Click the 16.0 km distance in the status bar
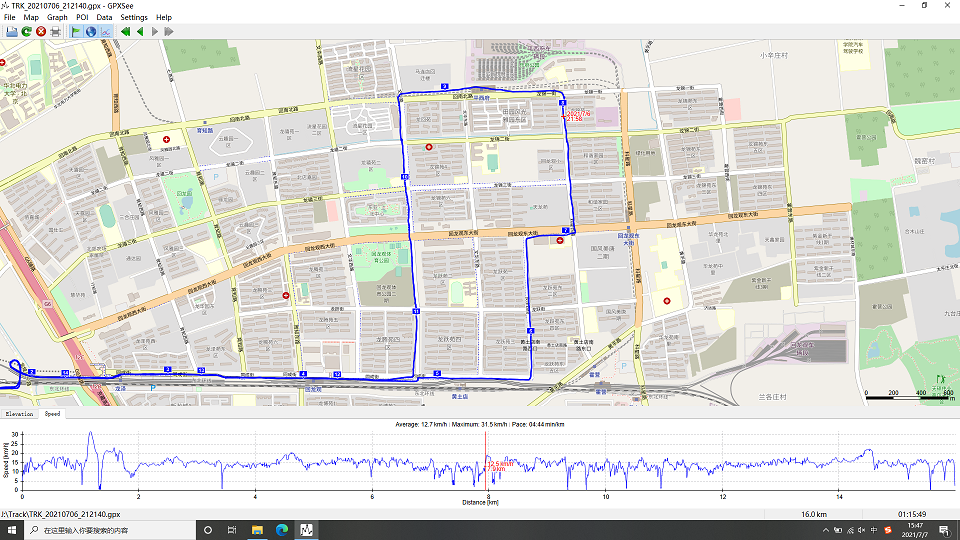960x540 pixels. (814, 514)
